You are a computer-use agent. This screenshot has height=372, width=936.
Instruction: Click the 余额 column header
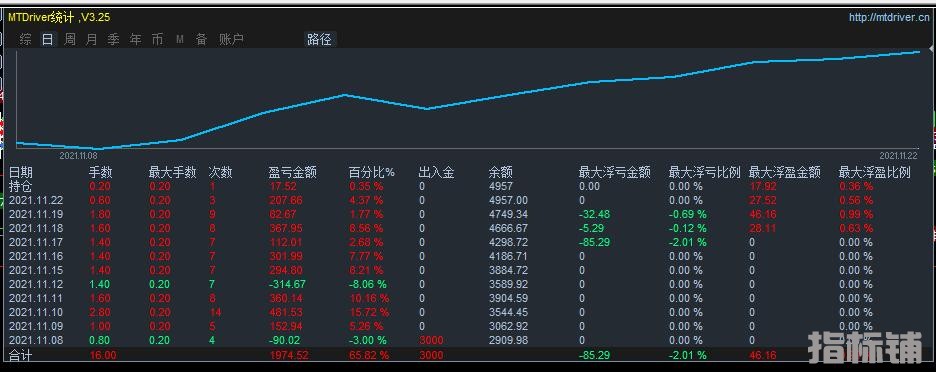click(x=500, y=173)
